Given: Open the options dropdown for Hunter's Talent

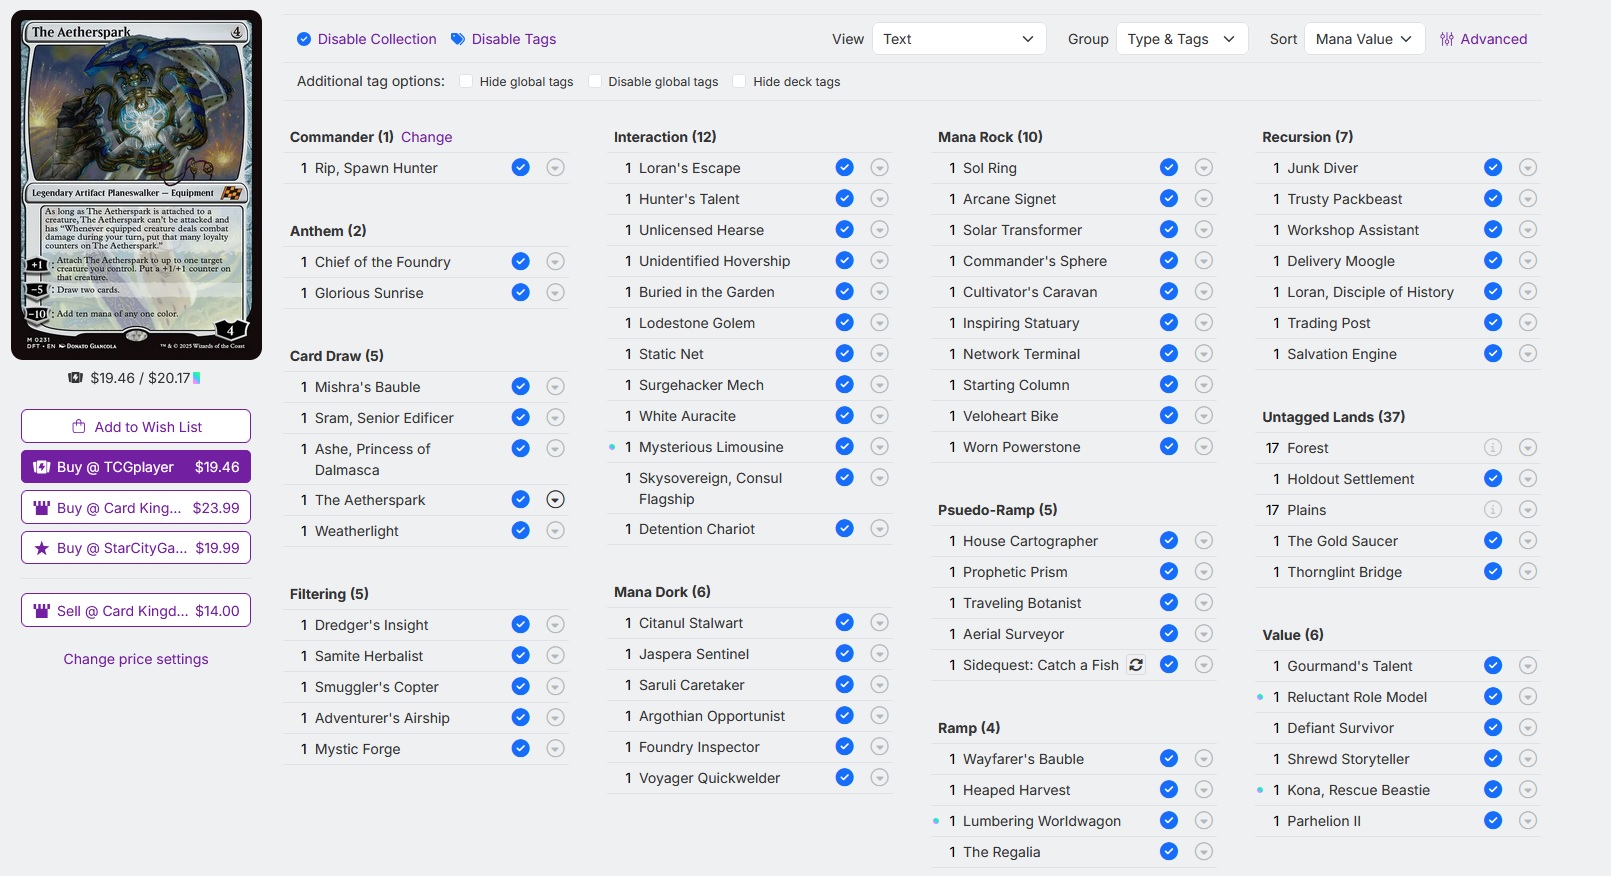Looking at the screenshot, I should point(880,199).
